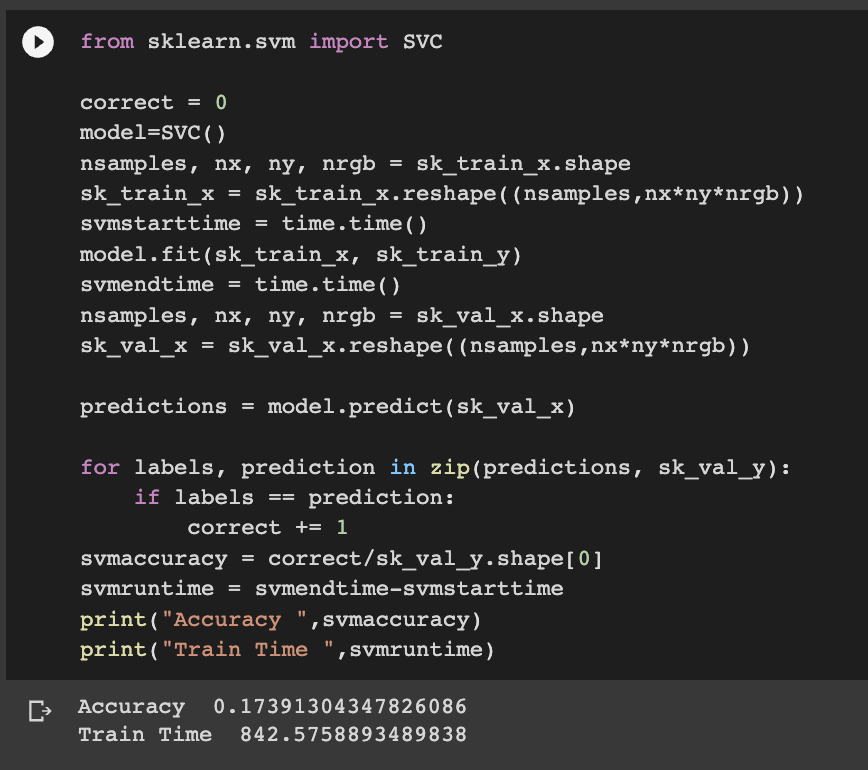Click the print "Accuracy " statement
868x770 pixels.
tap(281, 619)
